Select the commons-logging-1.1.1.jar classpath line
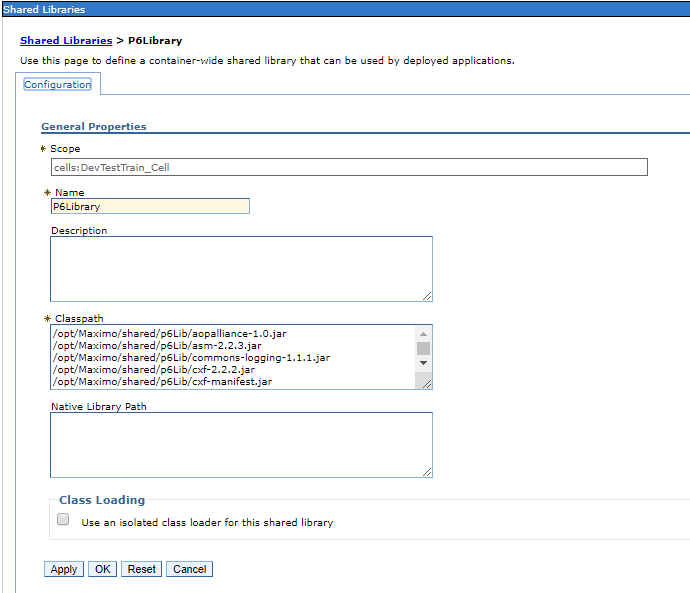 [x=191, y=357]
